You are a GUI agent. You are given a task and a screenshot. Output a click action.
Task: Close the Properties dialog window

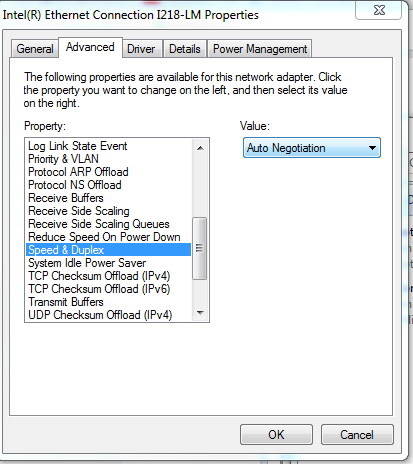pos(379,10)
